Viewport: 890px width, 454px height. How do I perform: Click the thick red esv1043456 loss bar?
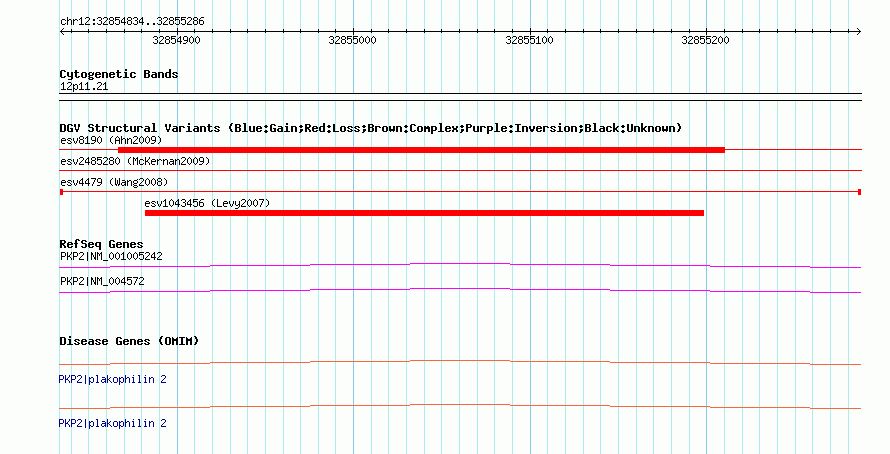click(425, 213)
